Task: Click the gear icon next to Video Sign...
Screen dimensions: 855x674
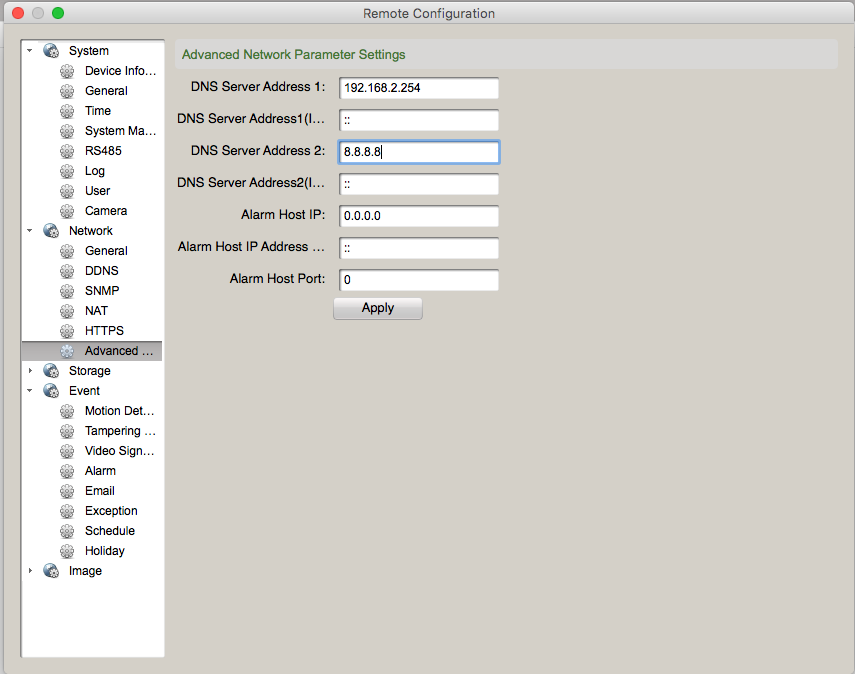Action: click(x=67, y=451)
